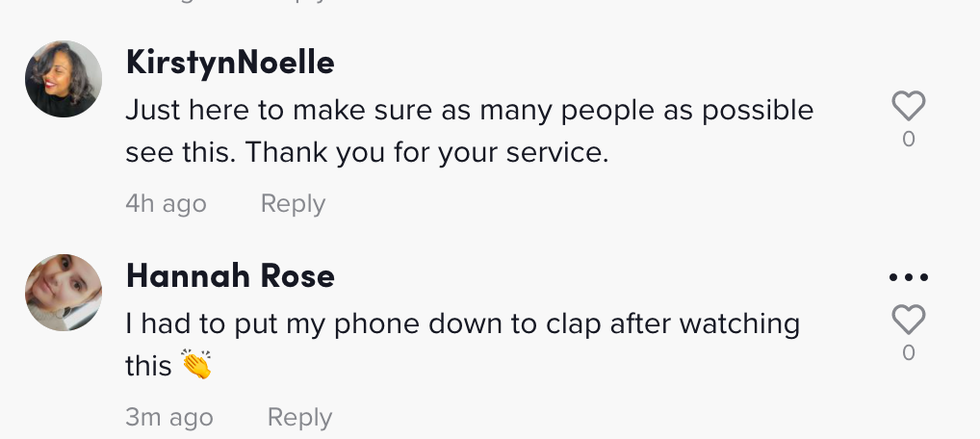The image size is (980, 439).
Task: Reply to KirstynNoelle's comment
Action: [292, 204]
